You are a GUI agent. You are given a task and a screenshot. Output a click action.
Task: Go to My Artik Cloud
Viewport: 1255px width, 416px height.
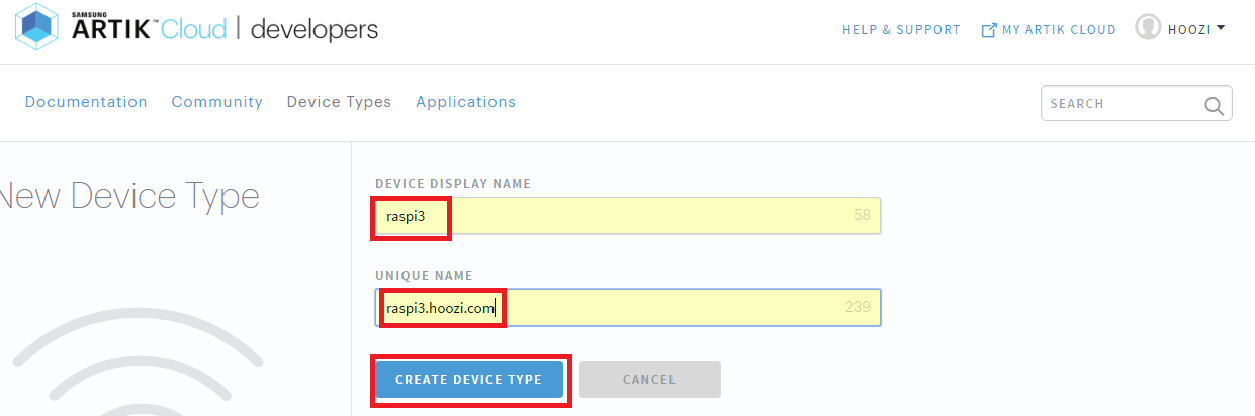pos(1058,30)
